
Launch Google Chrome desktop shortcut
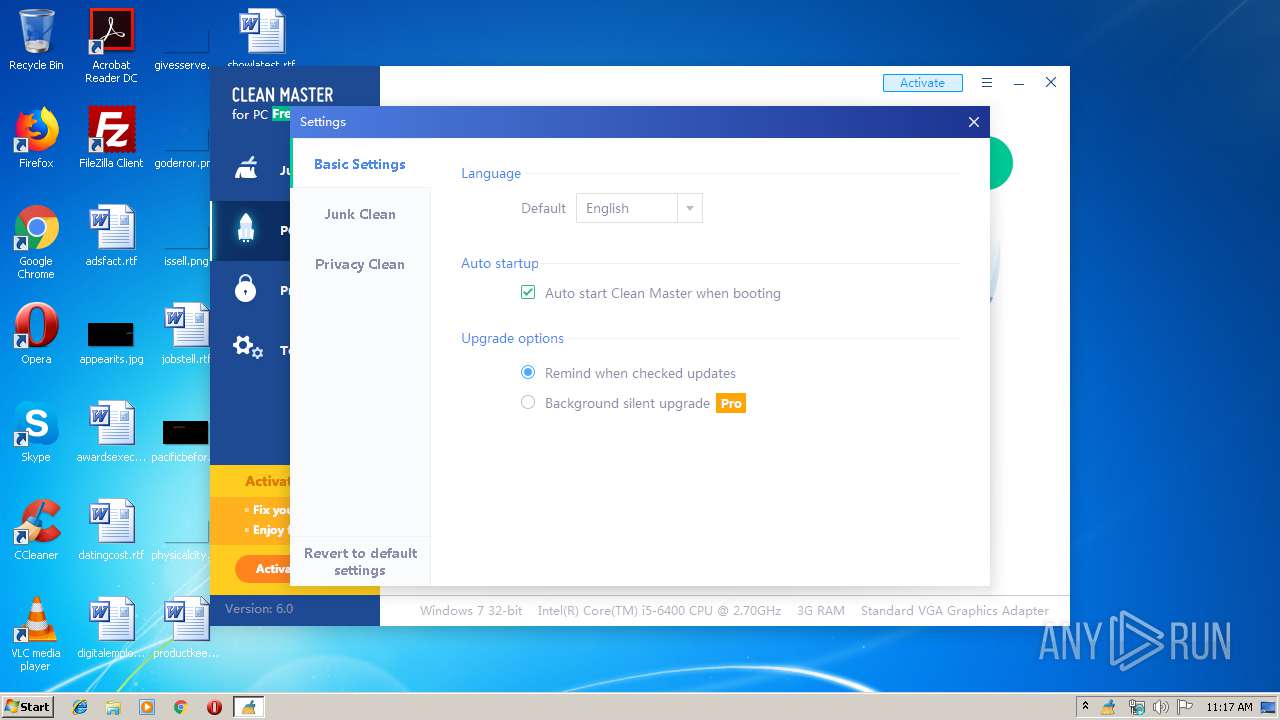[36, 243]
